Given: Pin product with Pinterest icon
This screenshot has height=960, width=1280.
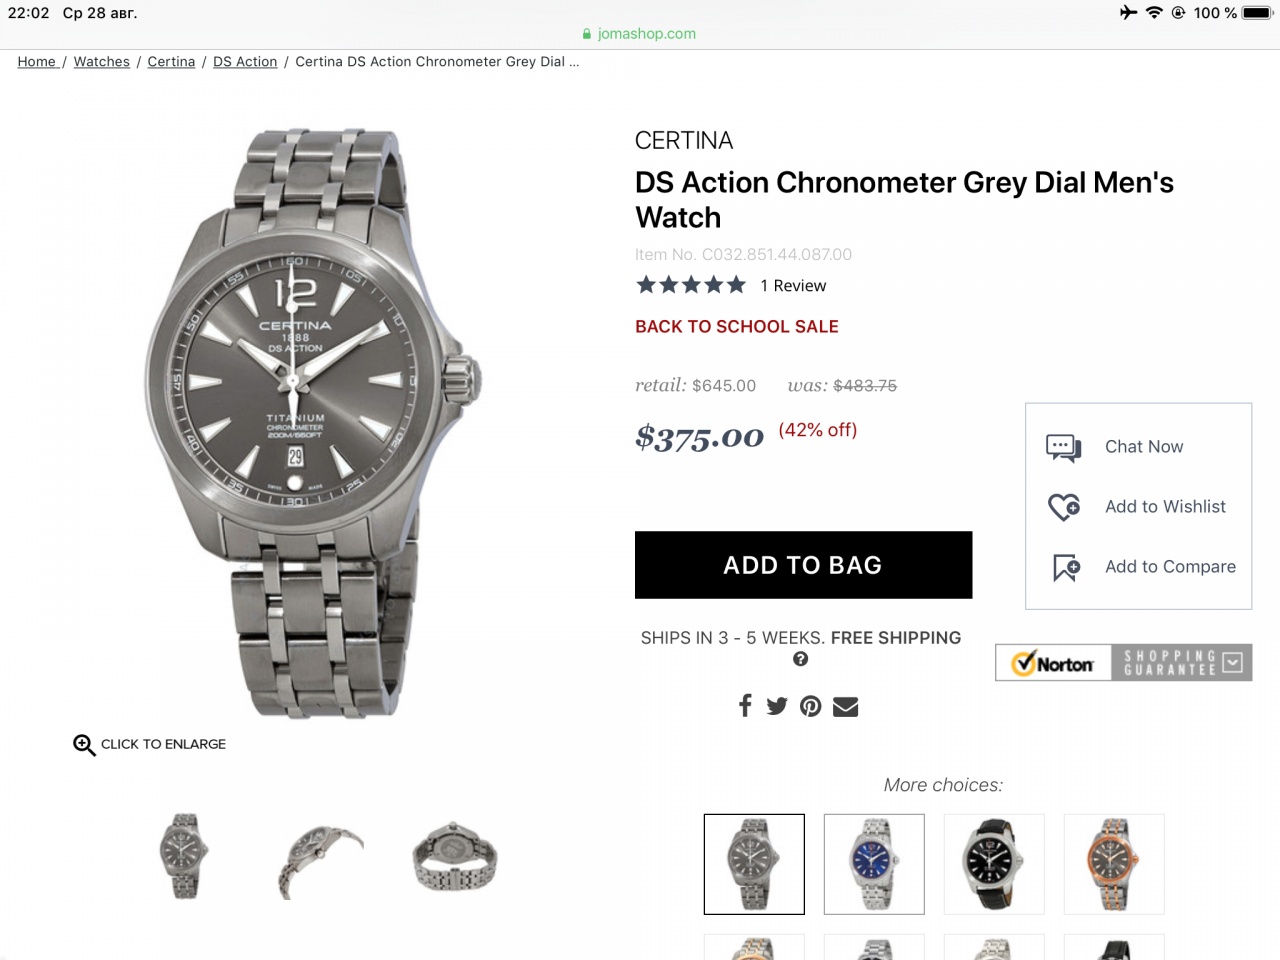Looking at the screenshot, I should point(811,706).
